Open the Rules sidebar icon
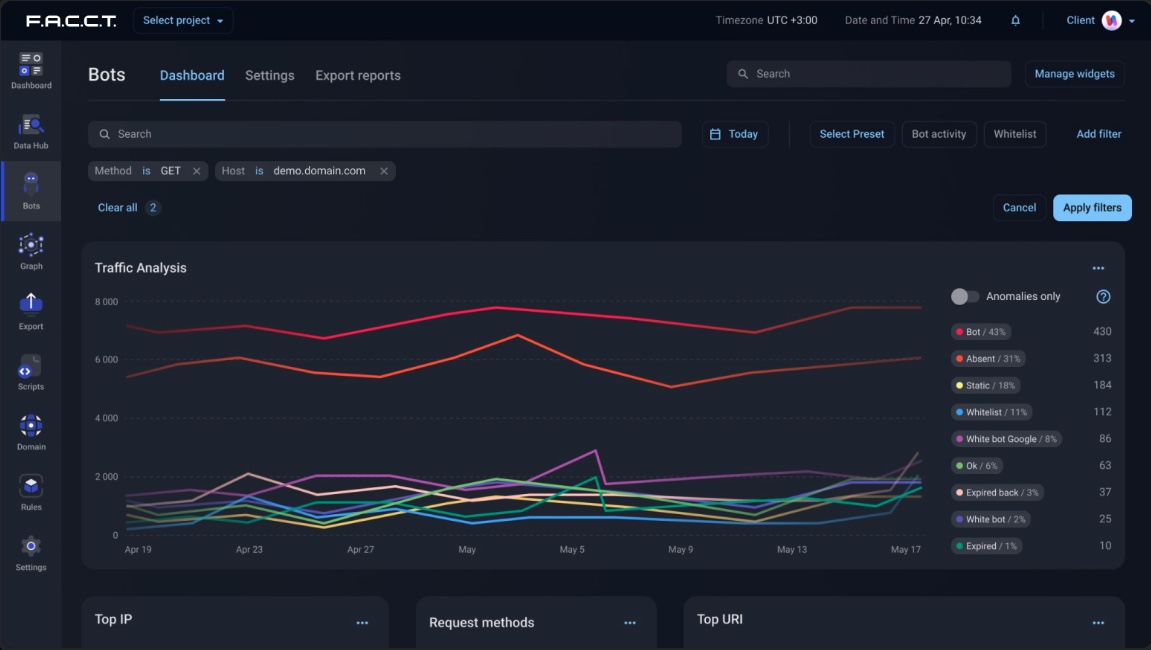This screenshot has height=650, width=1151. click(x=30, y=491)
